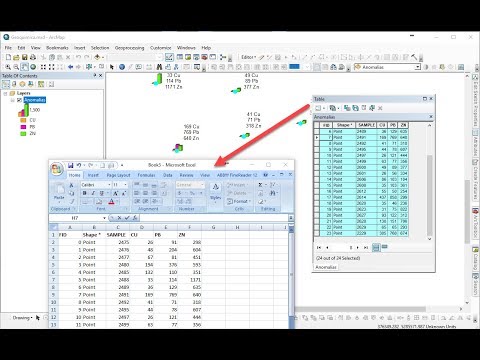Image resolution: width=480 pixels, height=360 pixels.
Task: Click the Styles button in Excel ribbon
Action: (x=216, y=192)
